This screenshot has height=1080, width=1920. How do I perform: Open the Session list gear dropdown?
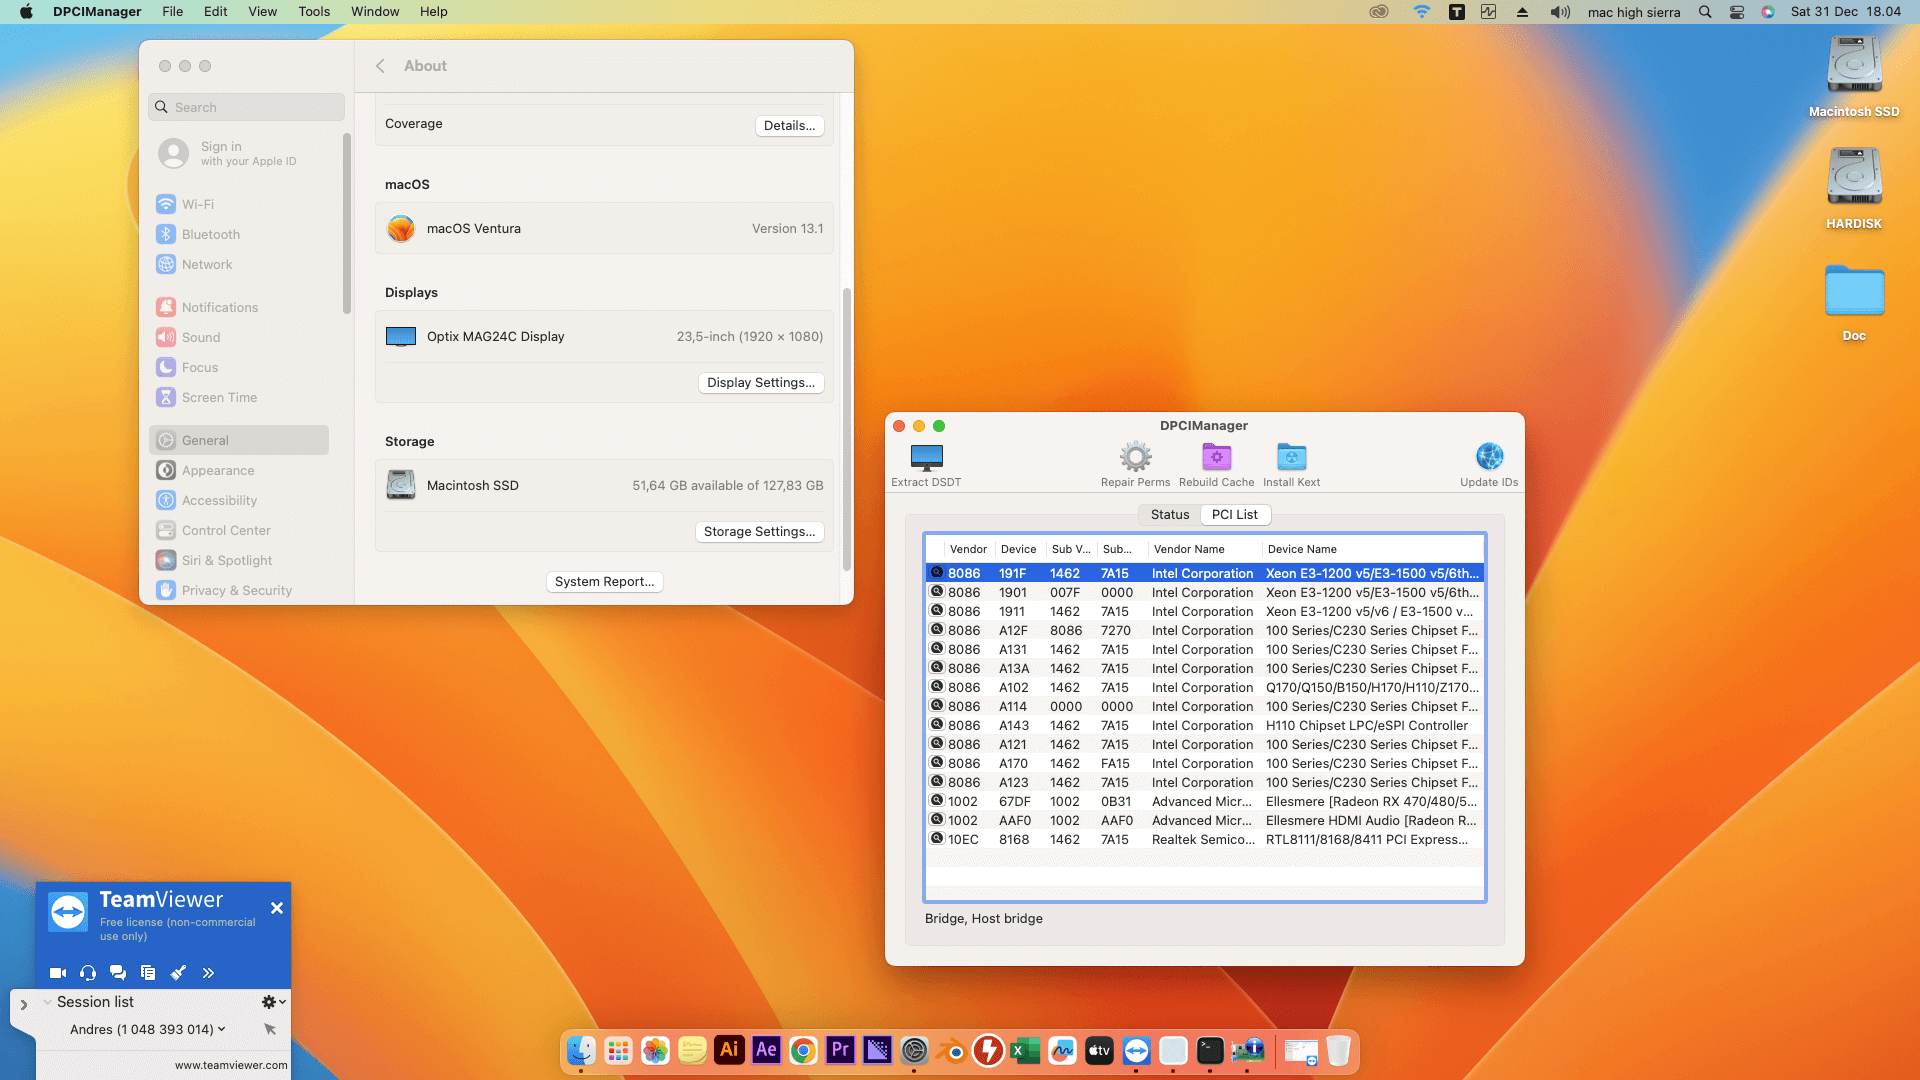coord(273,1002)
